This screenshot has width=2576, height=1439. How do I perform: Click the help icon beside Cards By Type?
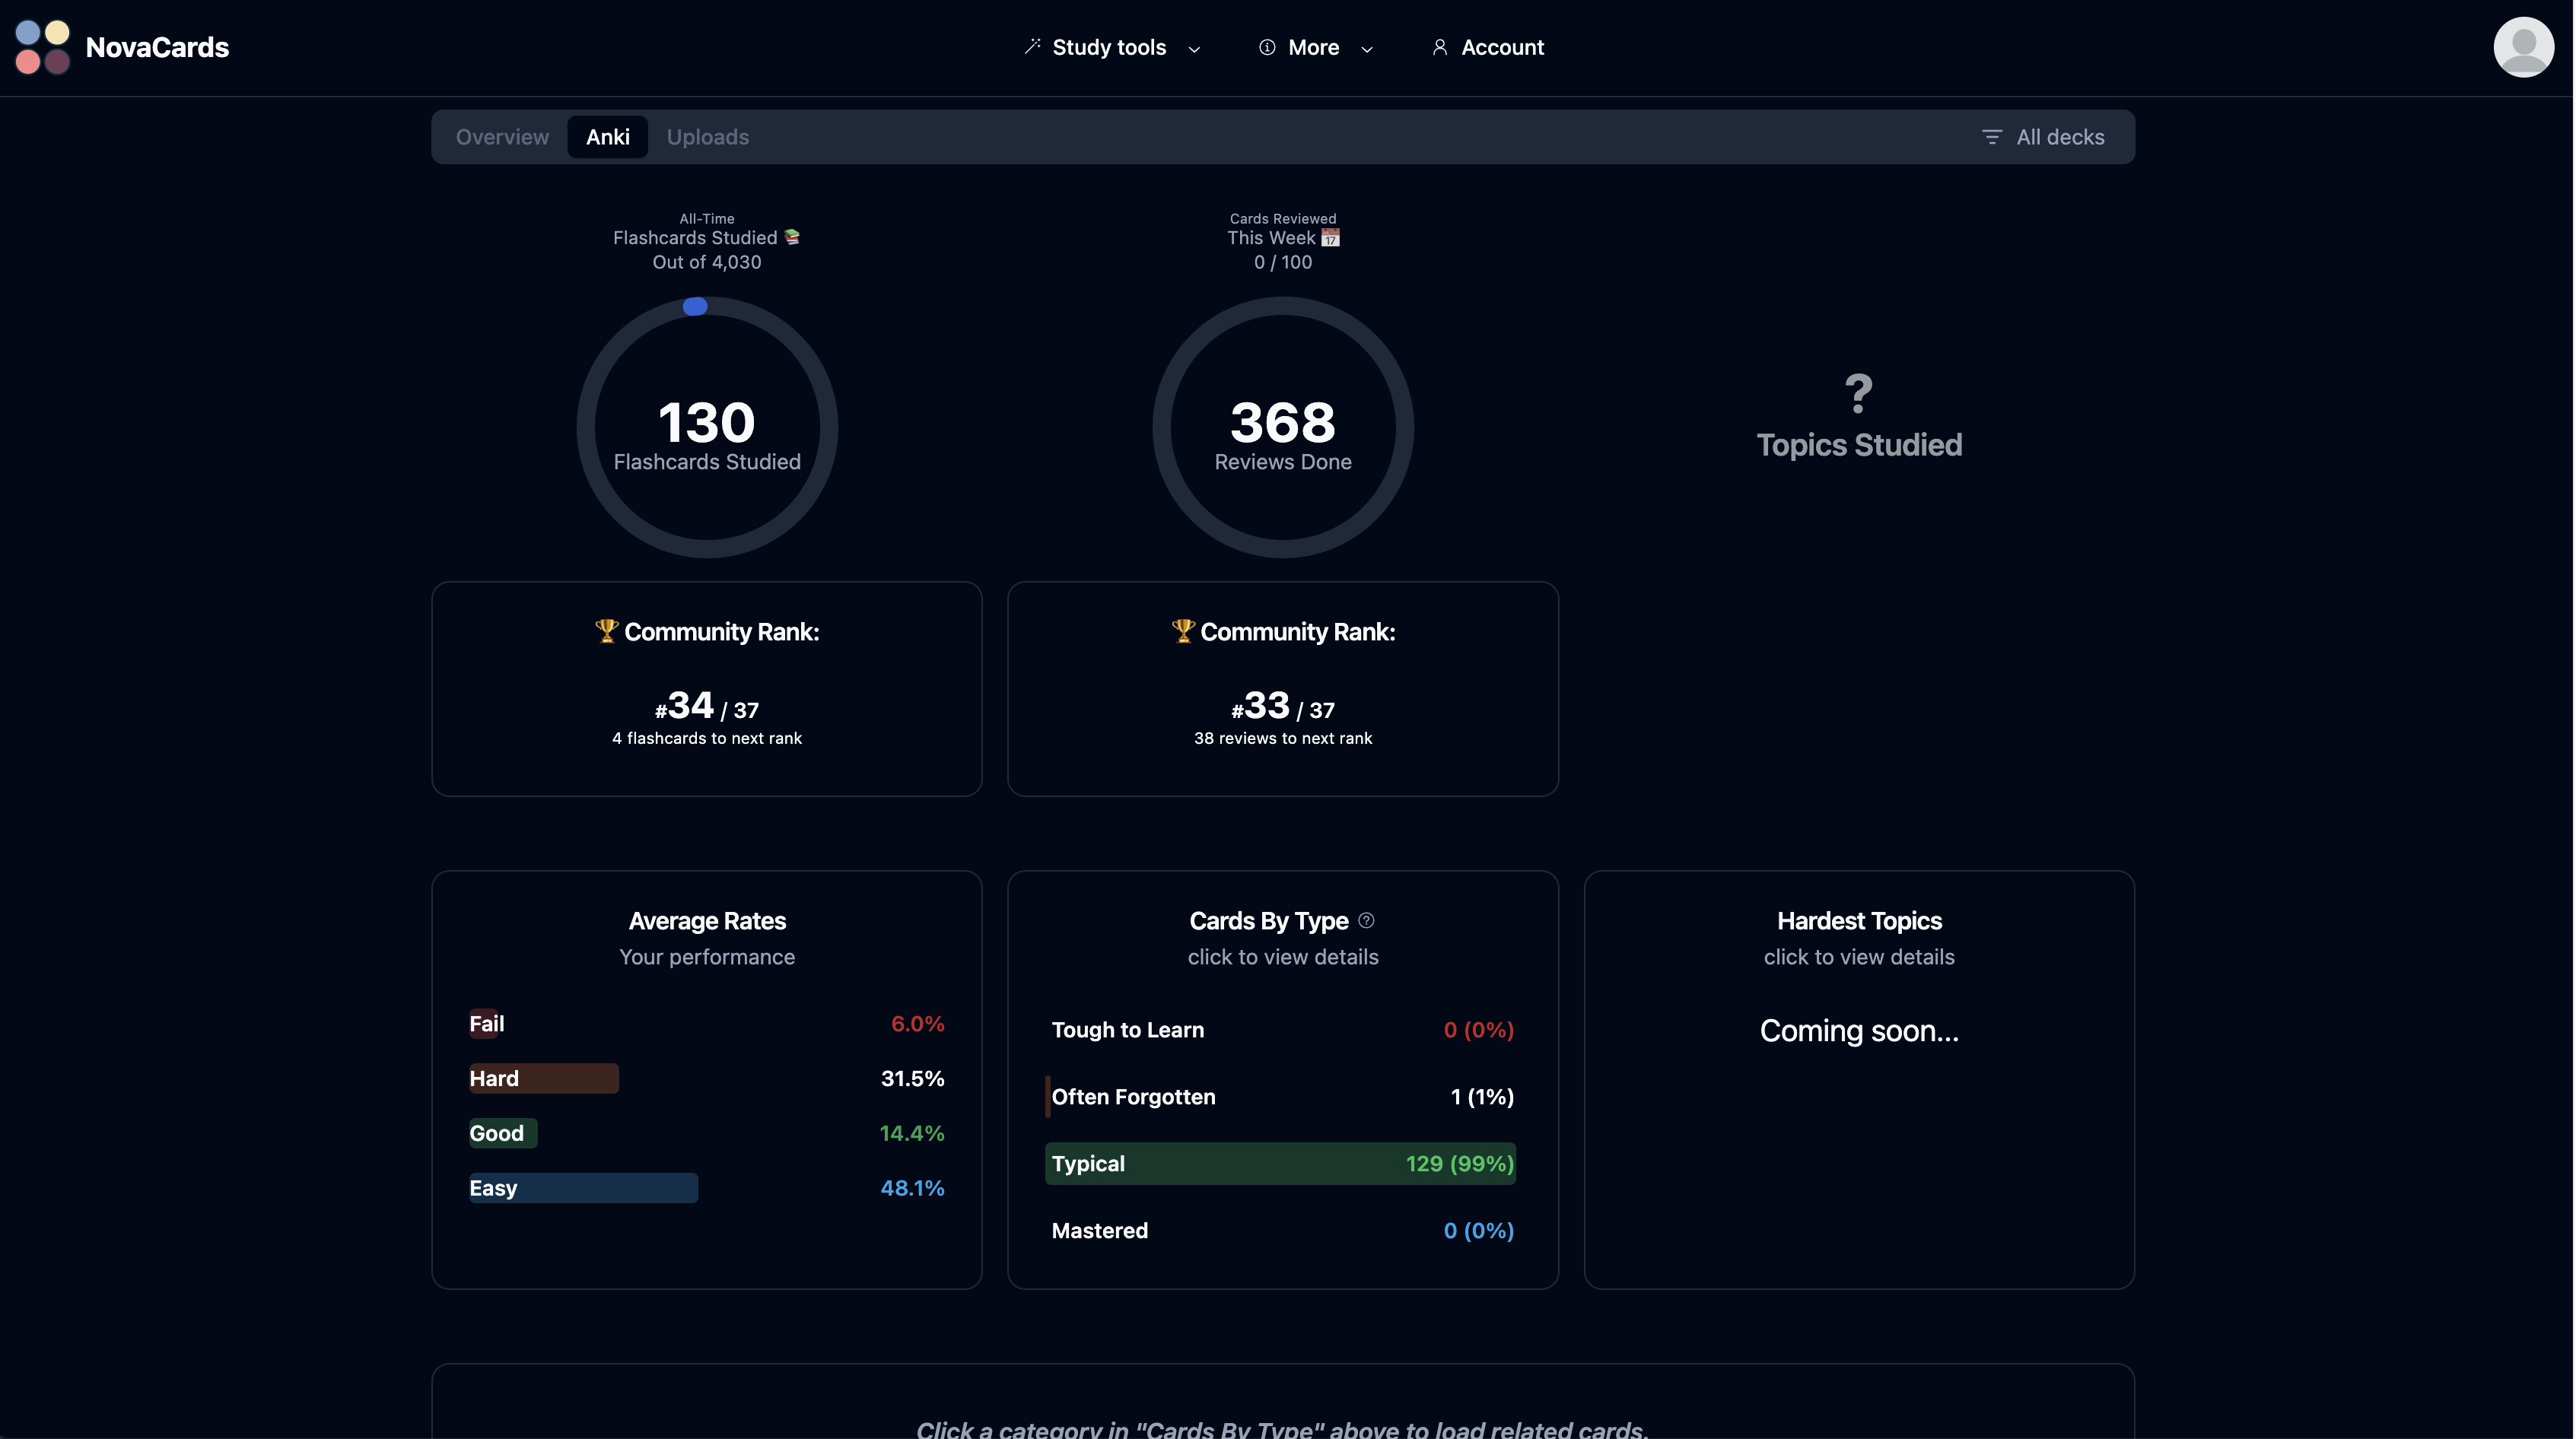coord(1366,920)
